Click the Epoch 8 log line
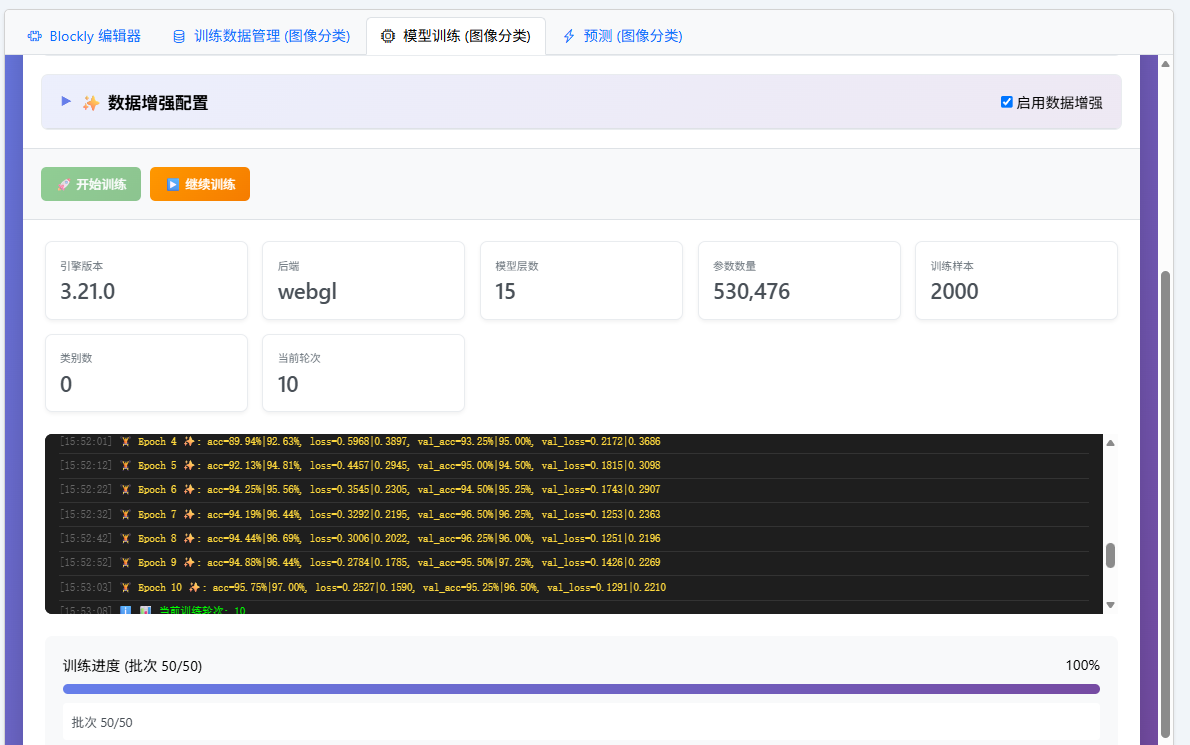 (574, 539)
